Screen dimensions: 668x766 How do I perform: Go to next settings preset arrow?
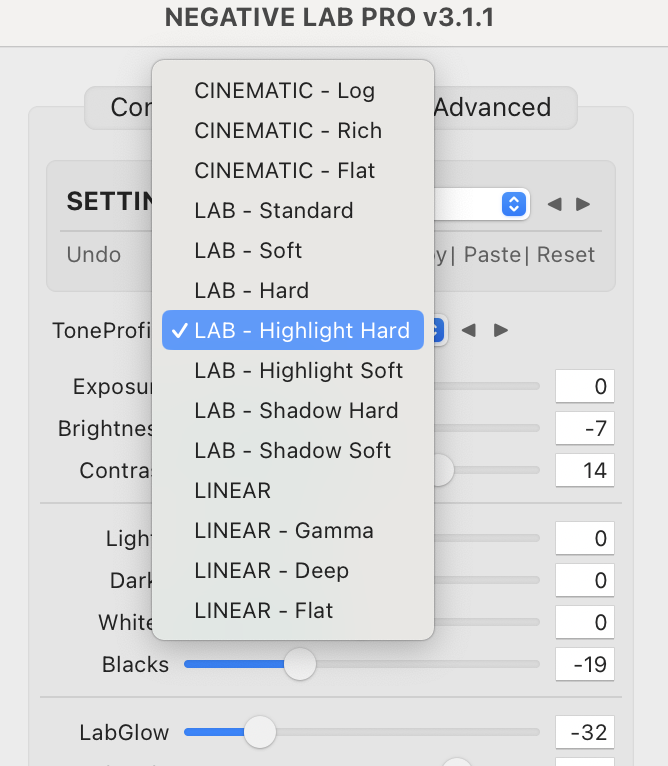pyautogui.click(x=583, y=204)
